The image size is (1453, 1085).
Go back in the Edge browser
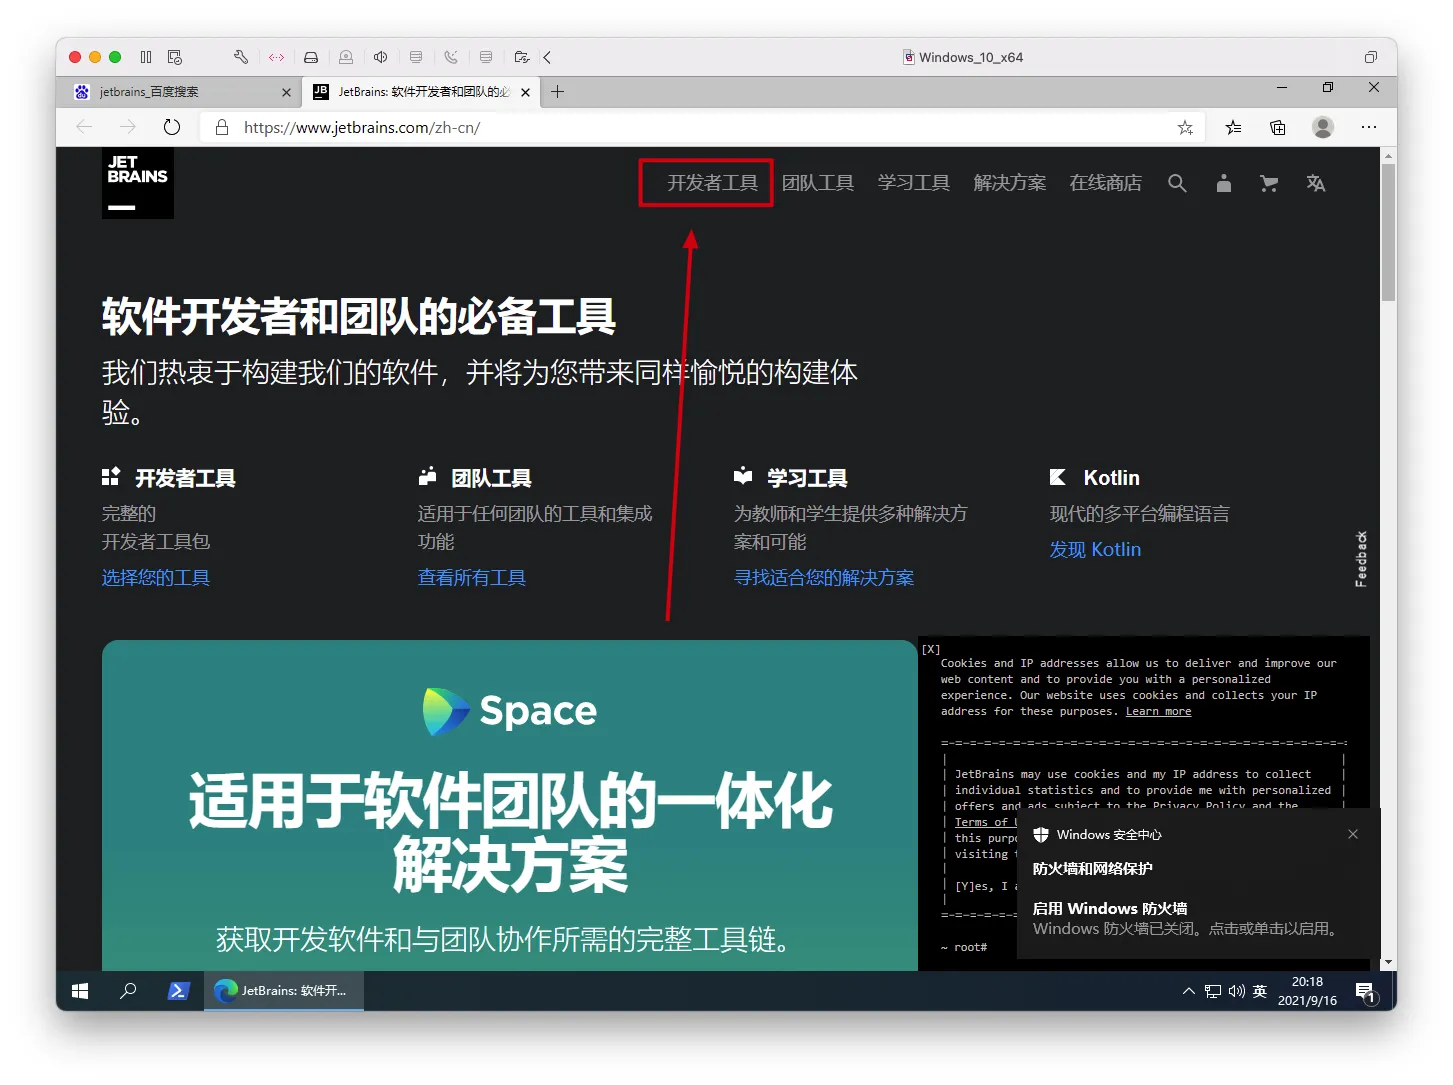[x=84, y=127]
